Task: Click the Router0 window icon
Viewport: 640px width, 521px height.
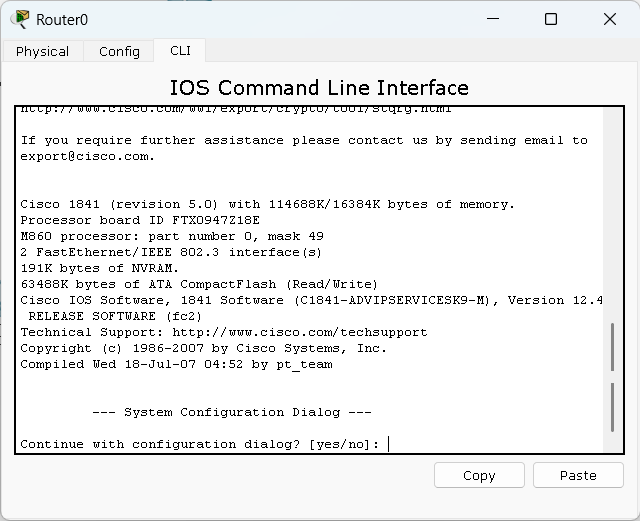Action: [x=20, y=19]
